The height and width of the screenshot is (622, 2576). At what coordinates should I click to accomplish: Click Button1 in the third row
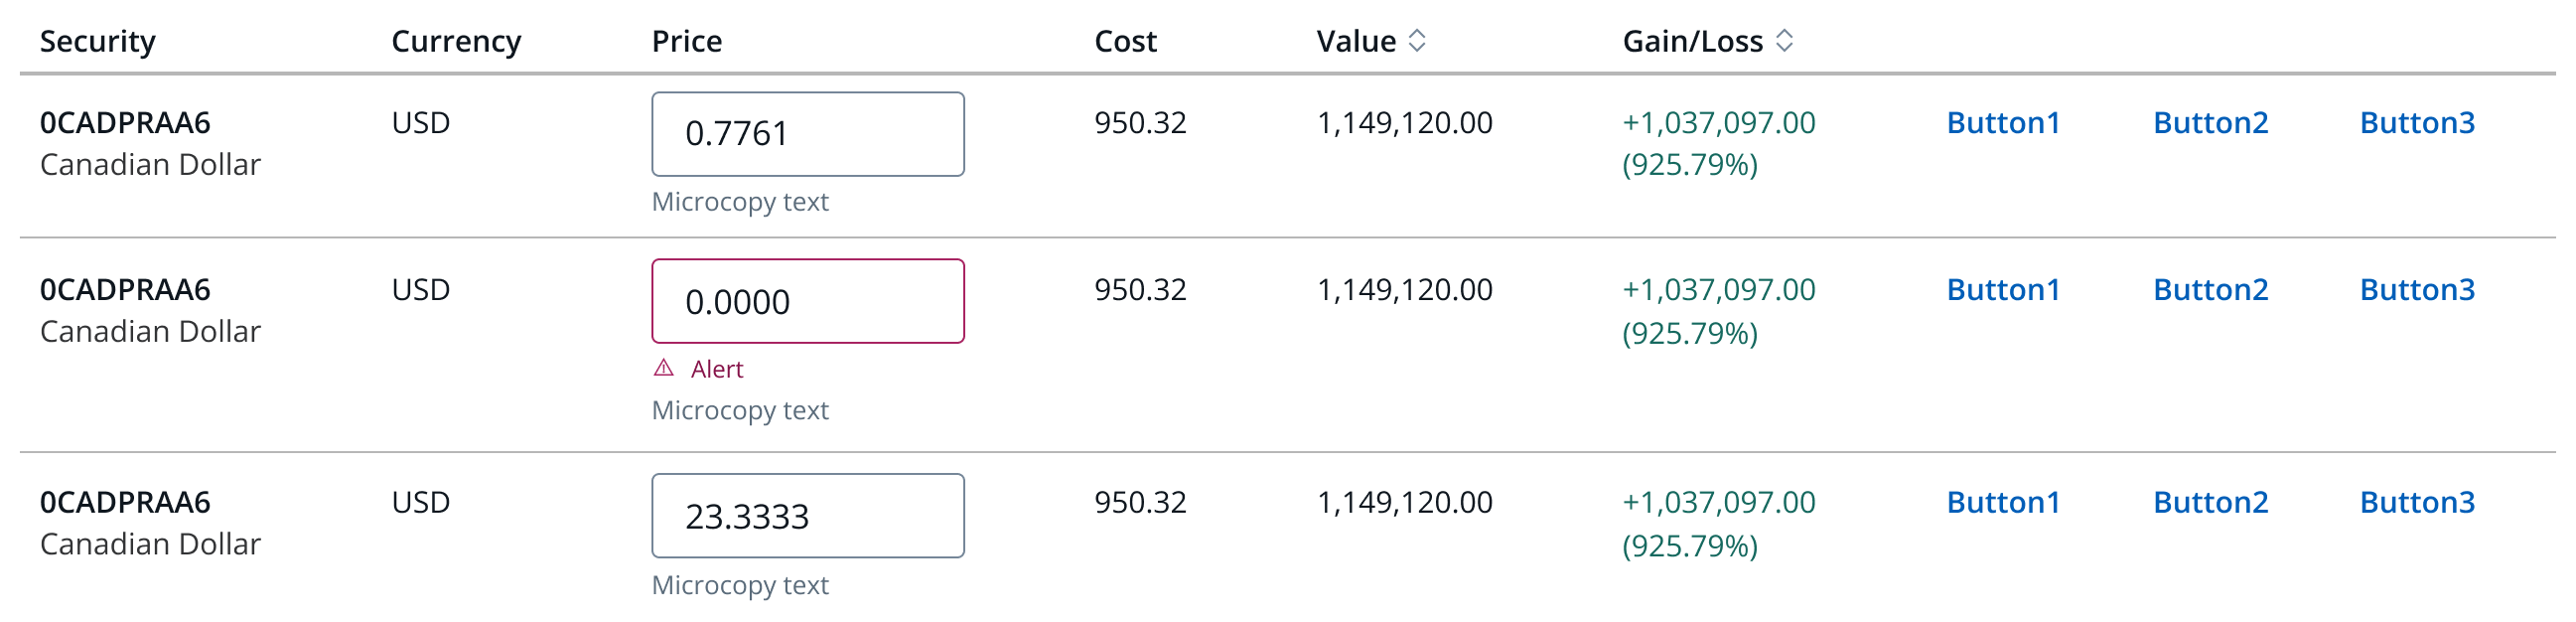point(2003,502)
